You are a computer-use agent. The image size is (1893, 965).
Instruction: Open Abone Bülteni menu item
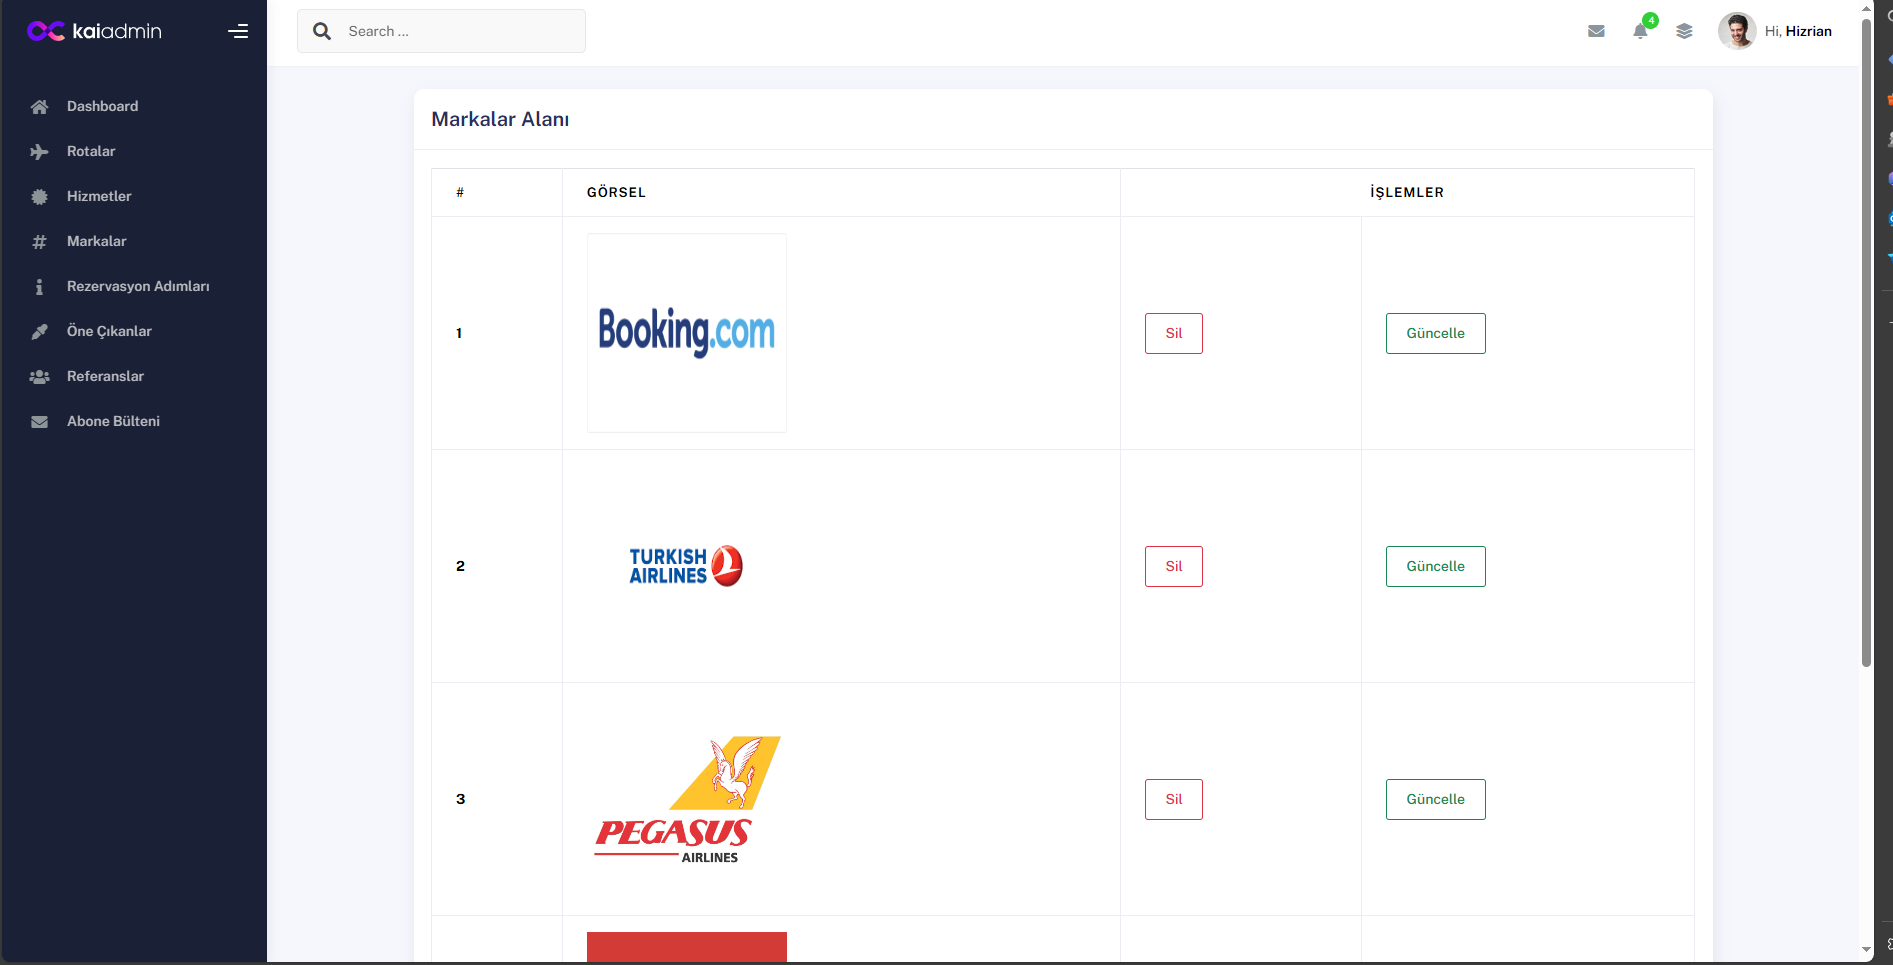pyautogui.click(x=113, y=421)
